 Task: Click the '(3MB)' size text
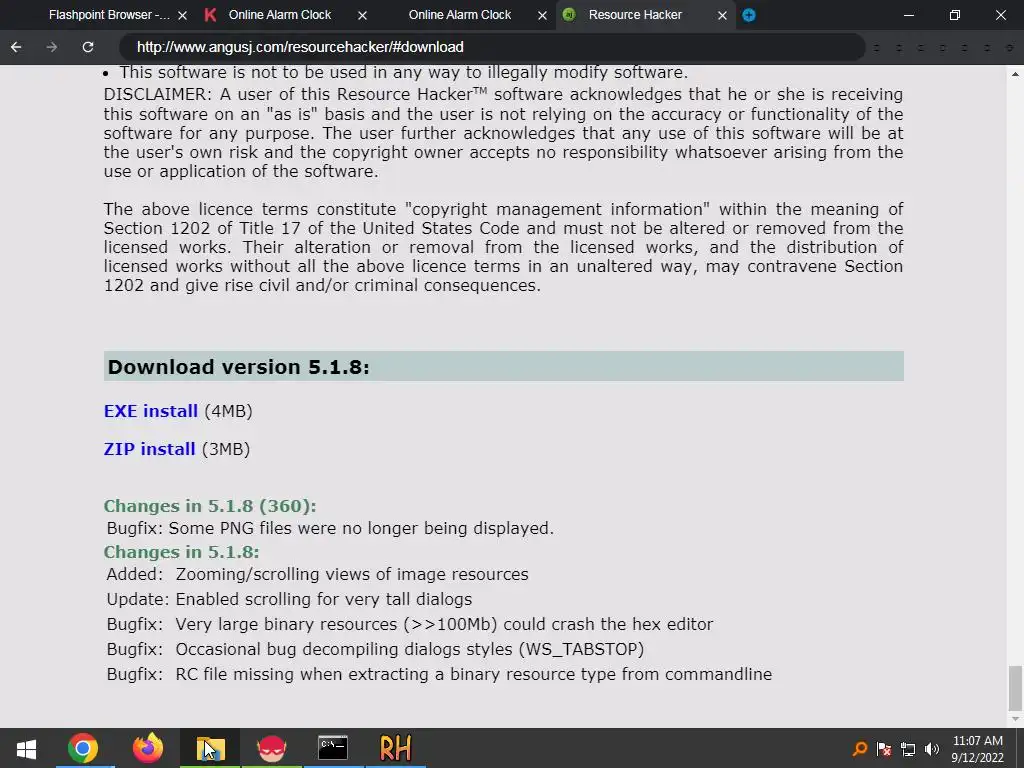coord(225,449)
